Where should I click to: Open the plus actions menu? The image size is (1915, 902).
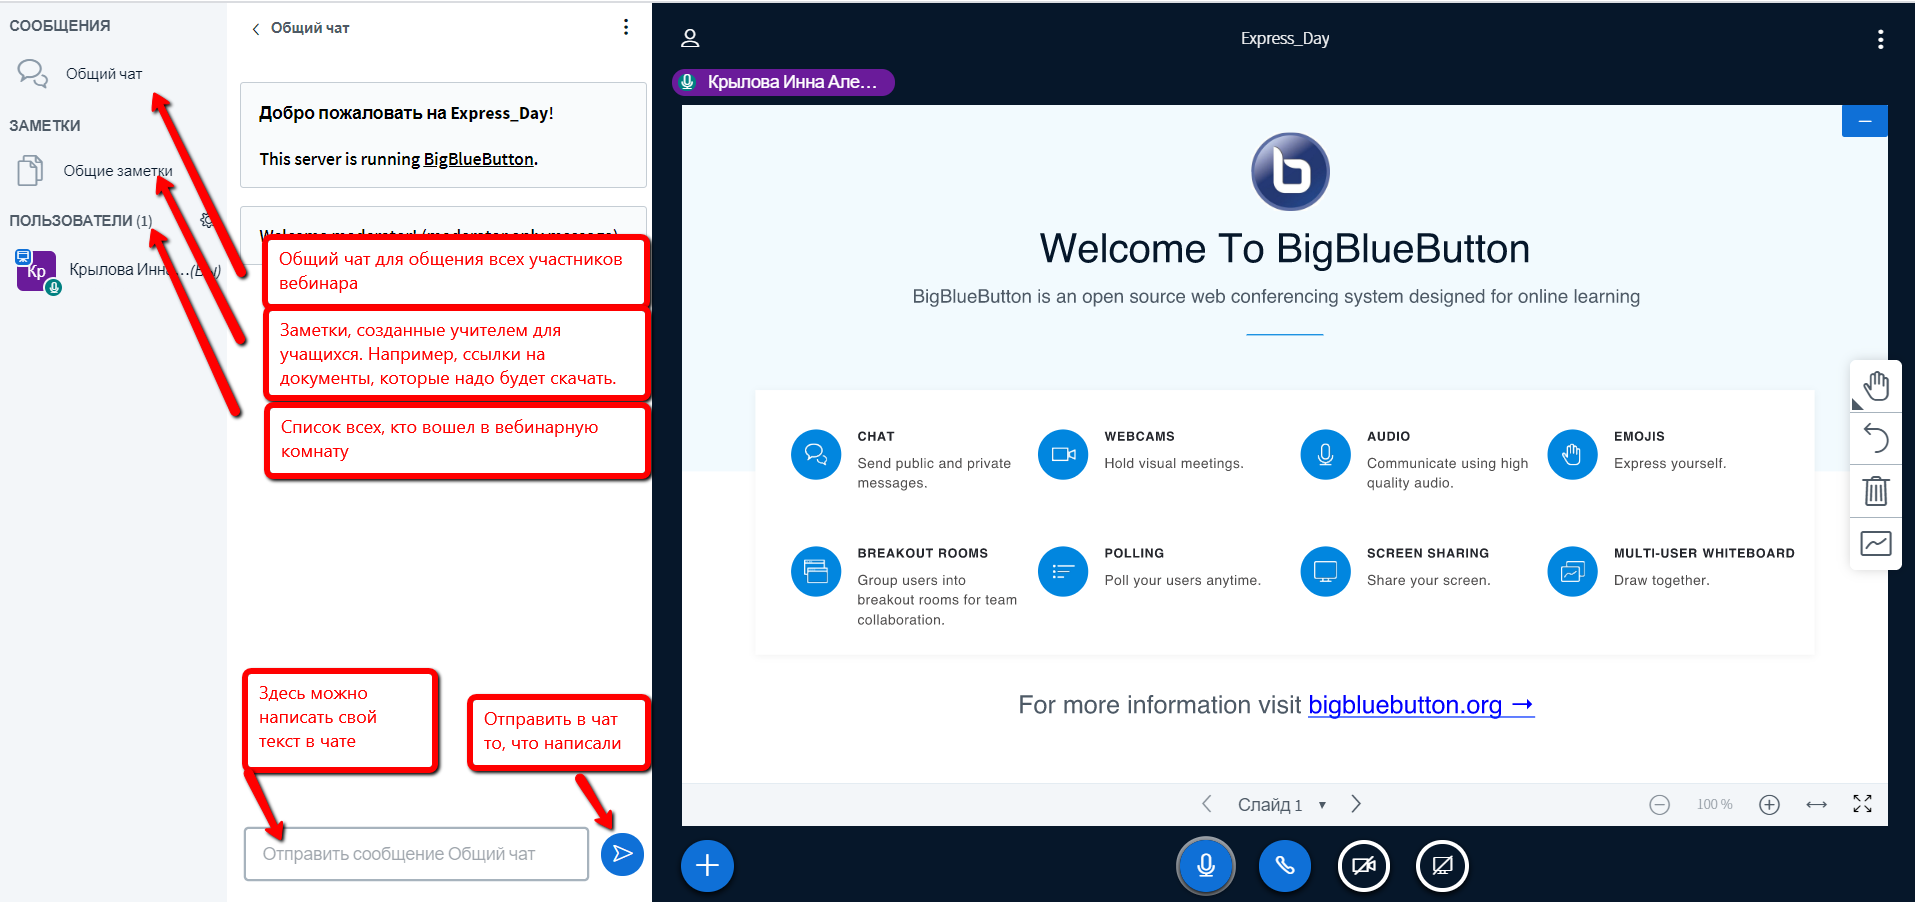(707, 866)
